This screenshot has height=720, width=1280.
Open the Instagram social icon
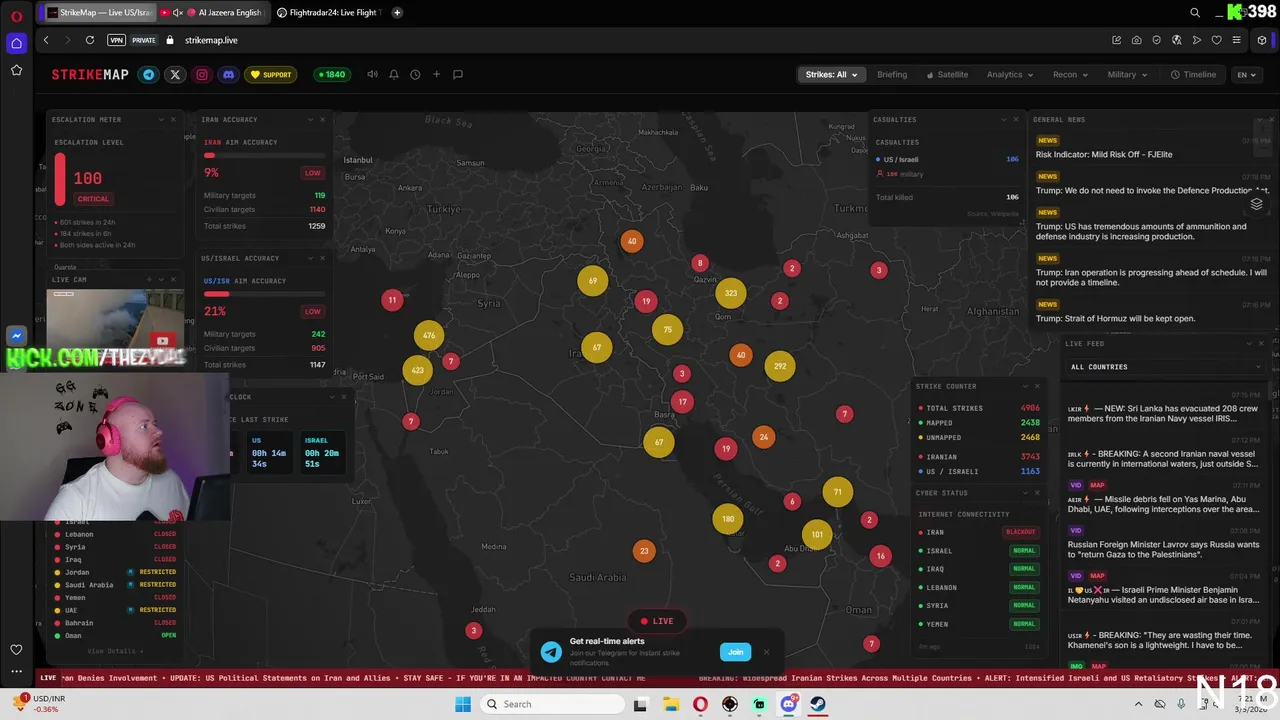pos(202,74)
